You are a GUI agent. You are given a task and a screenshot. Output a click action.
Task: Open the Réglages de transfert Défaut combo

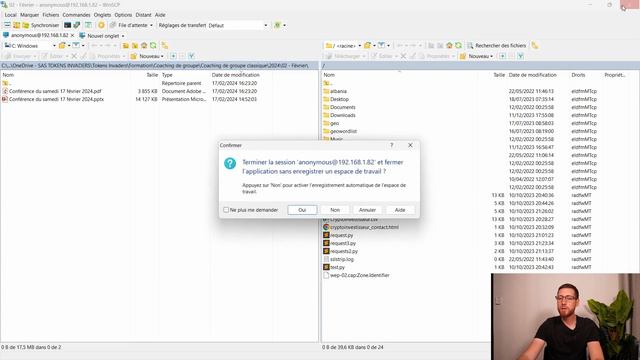pyautogui.click(x=238, y=25)
